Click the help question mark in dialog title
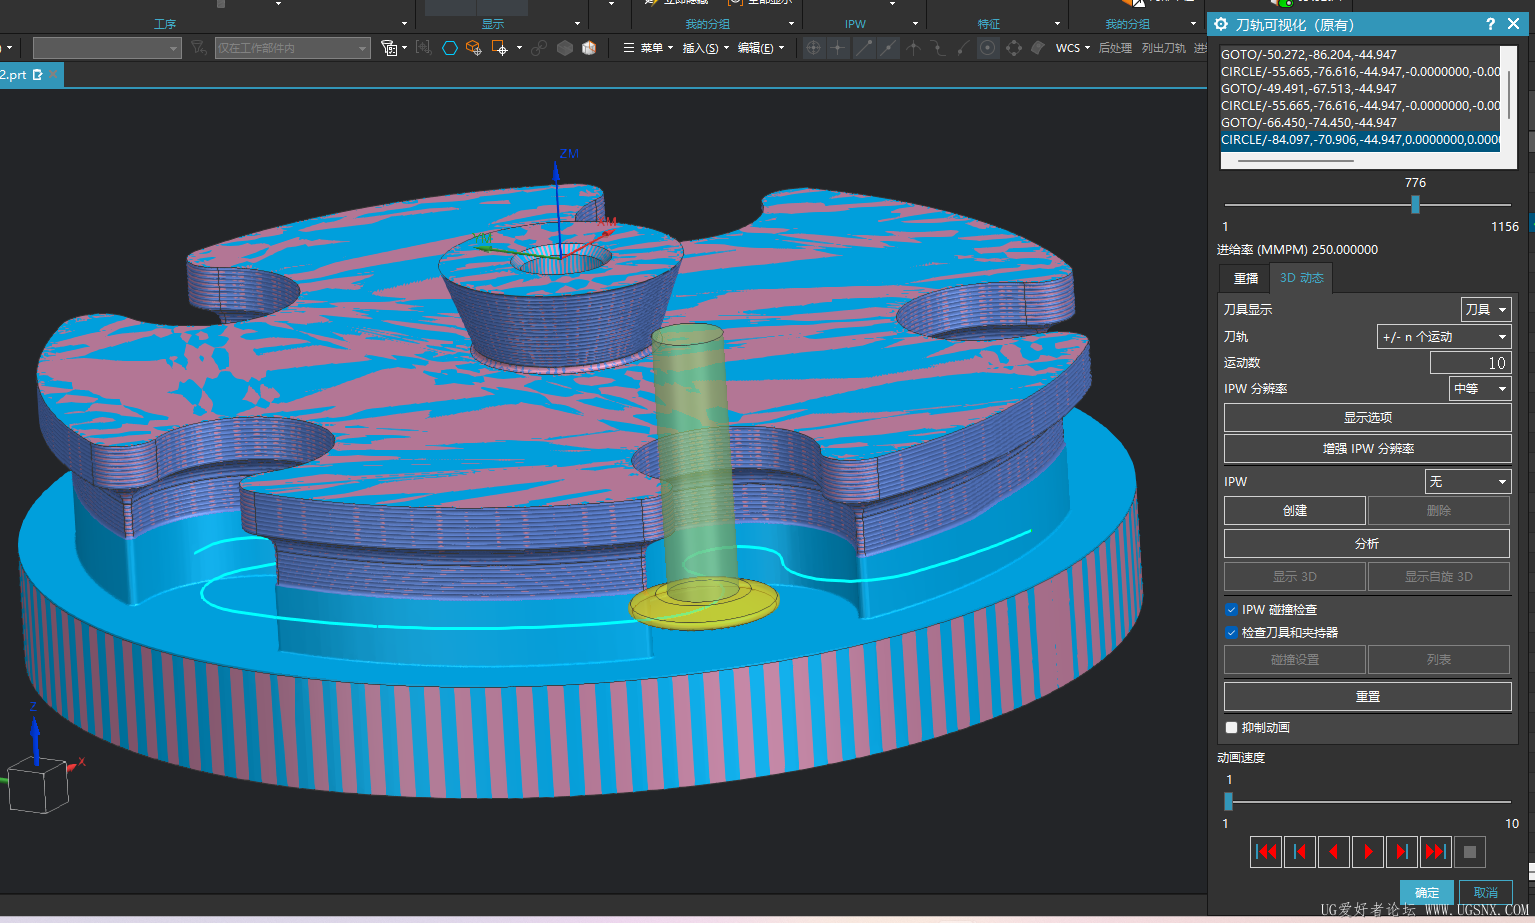The image size is (1535, 923). (1491, 24)
